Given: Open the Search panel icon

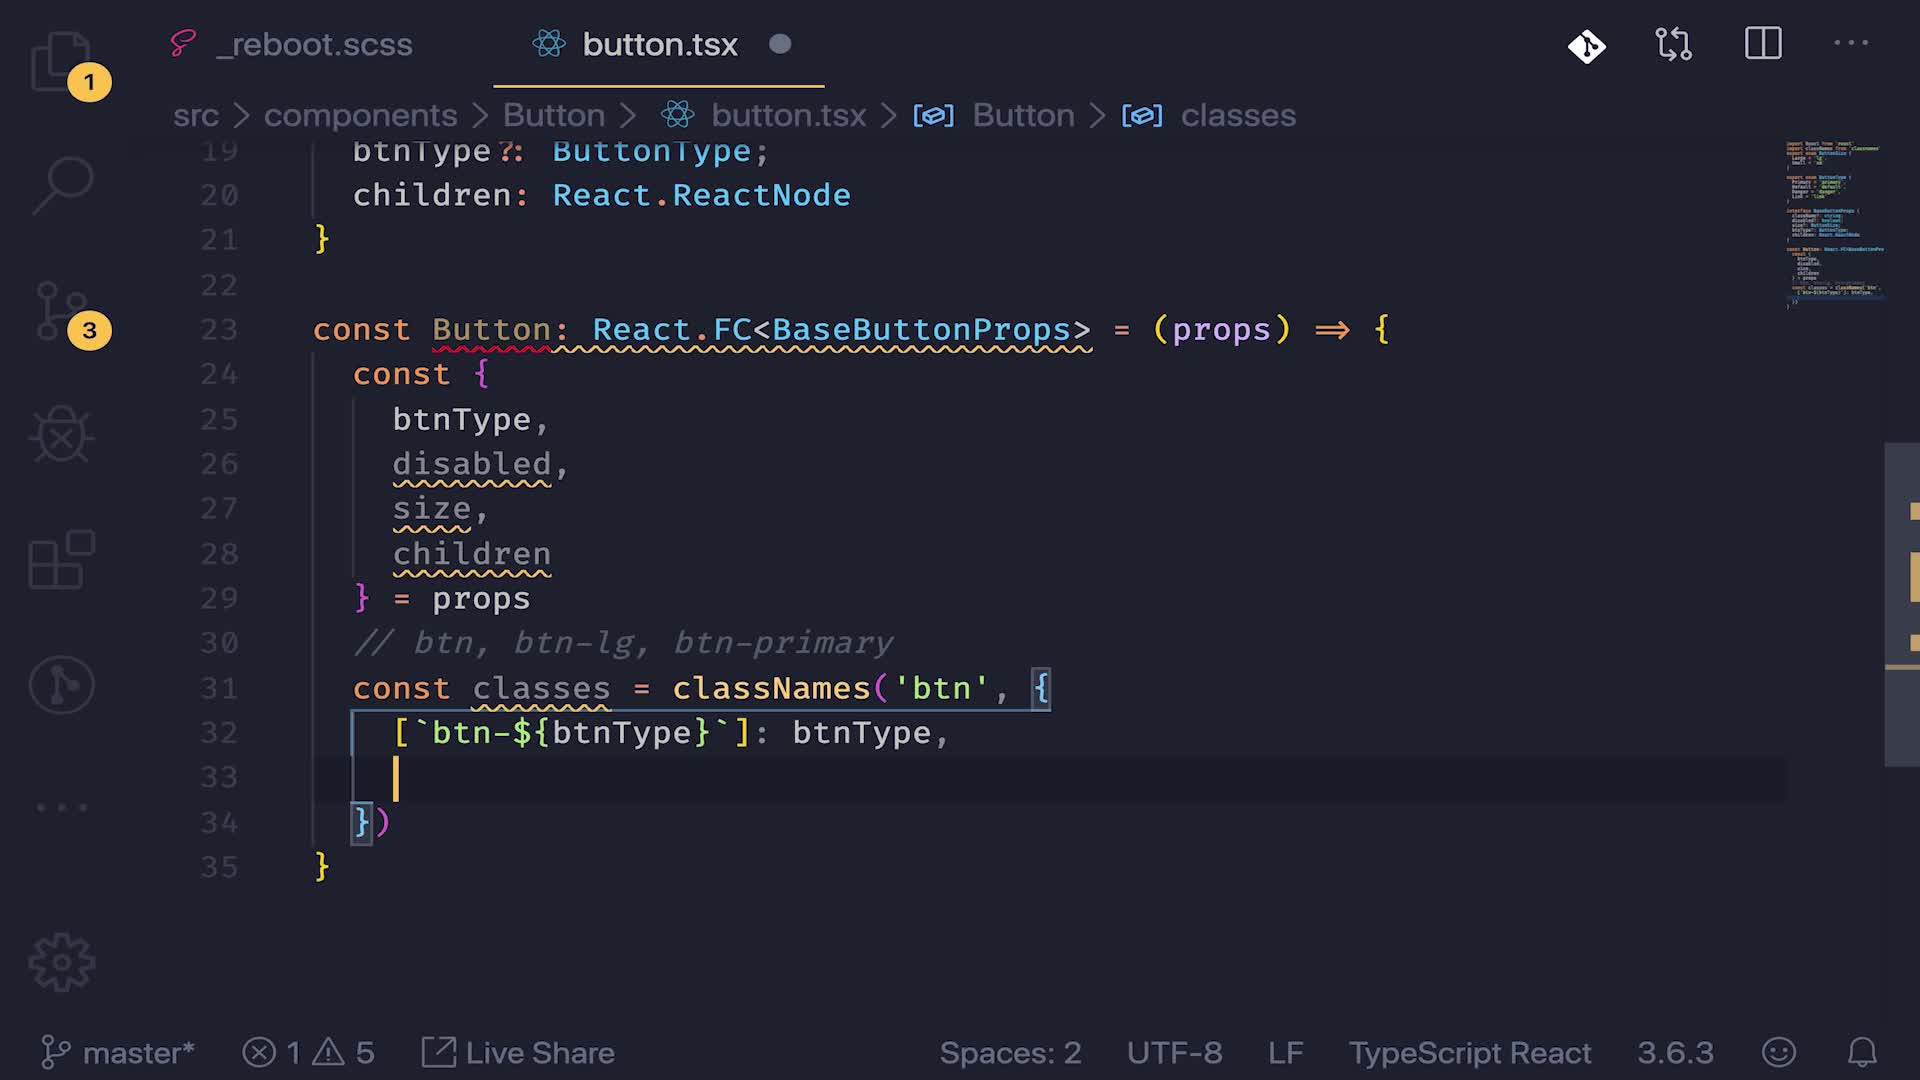Looking at the screenshot, I should [62, 185].
